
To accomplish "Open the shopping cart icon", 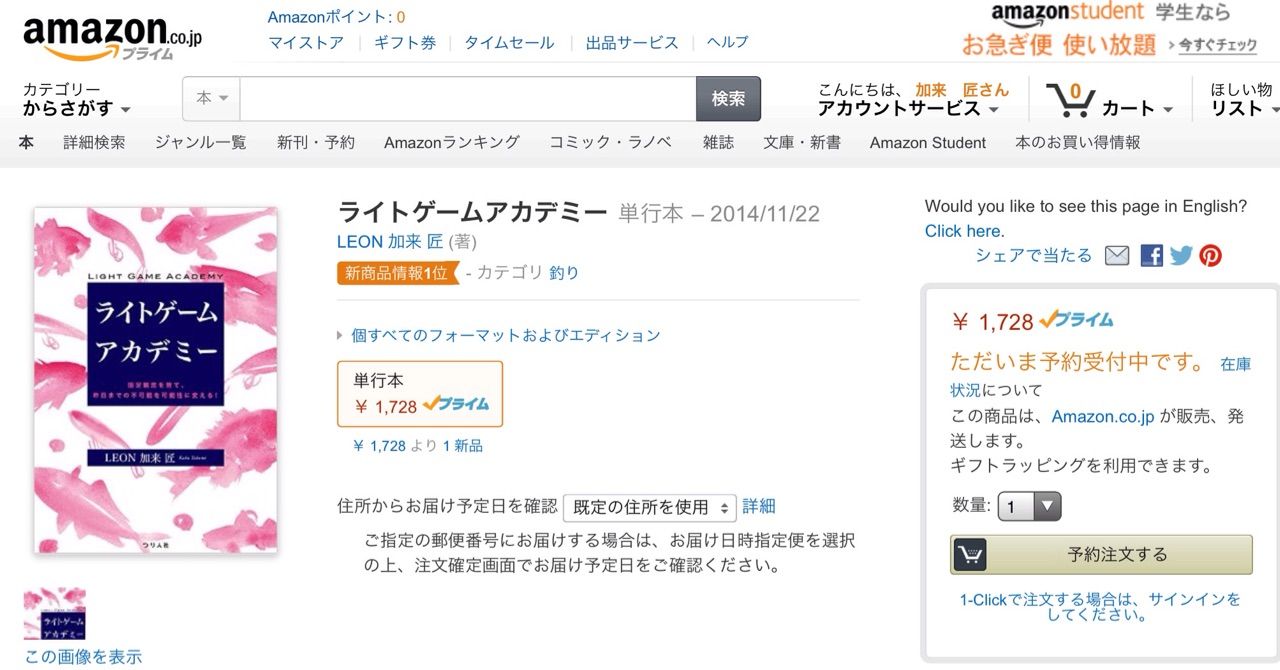I will [x=1070, y=100].
